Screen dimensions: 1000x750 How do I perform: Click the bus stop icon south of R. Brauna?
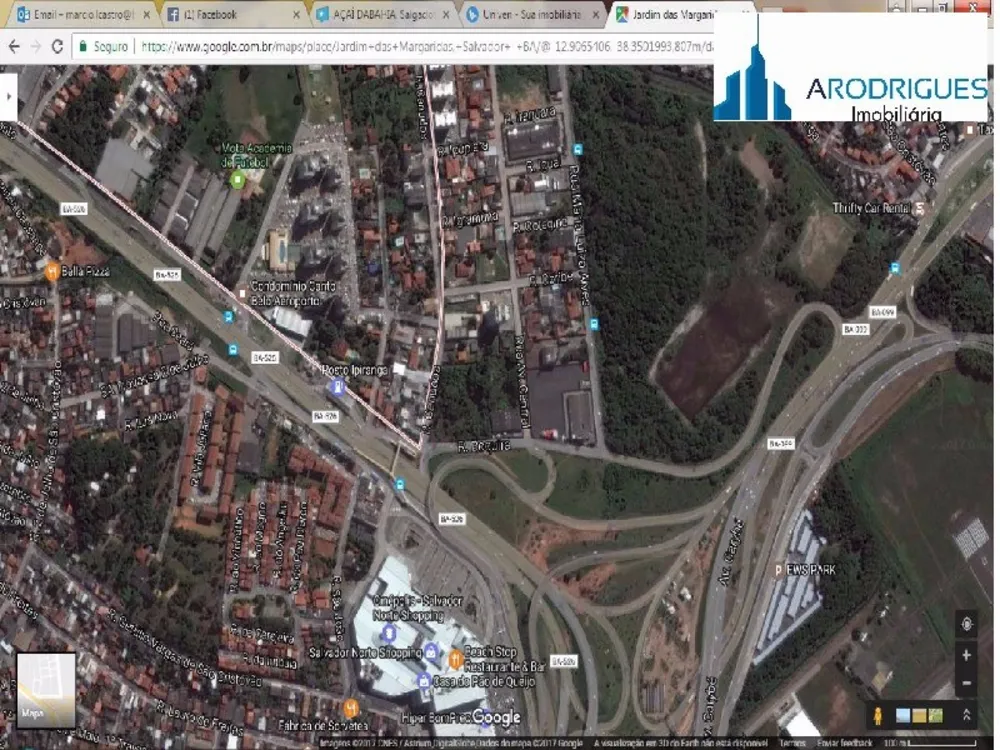400,485
